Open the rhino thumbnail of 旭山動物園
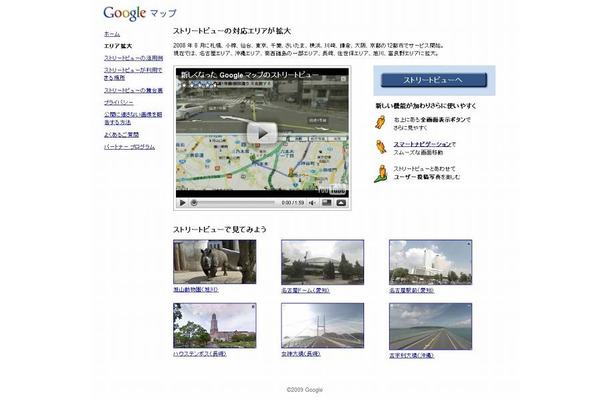 pyautogui.click(x=215, y=261)
